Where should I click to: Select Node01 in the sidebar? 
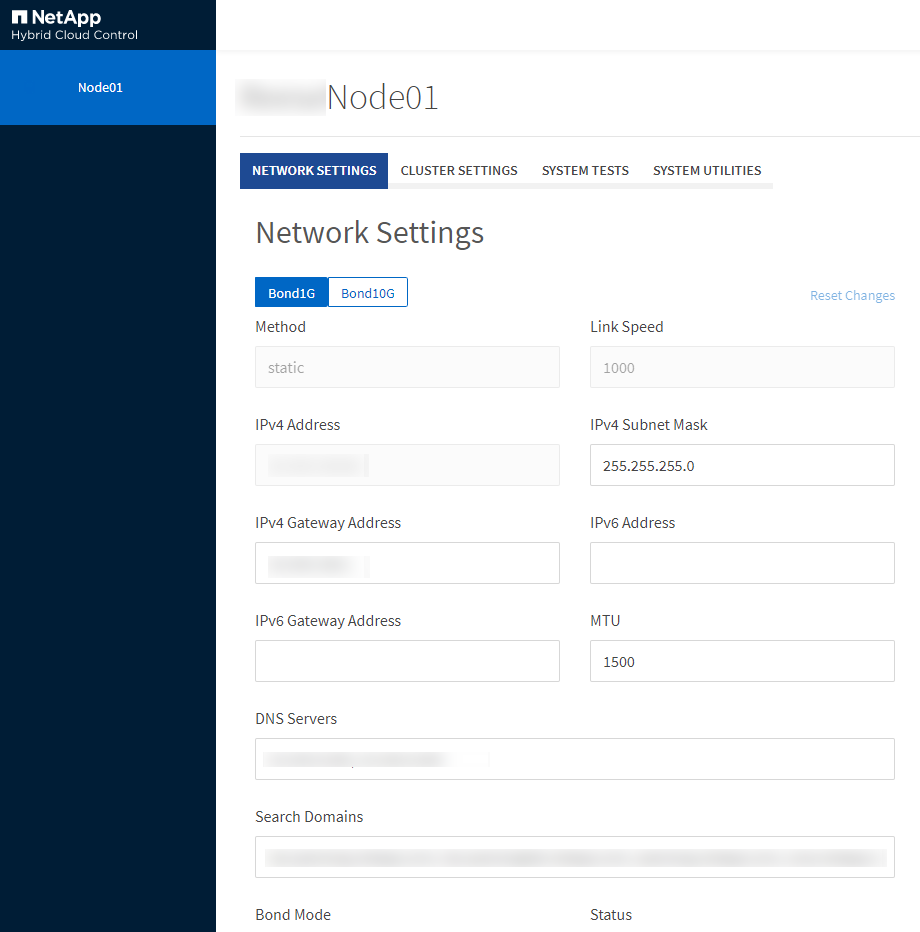(x=100, y=88)
